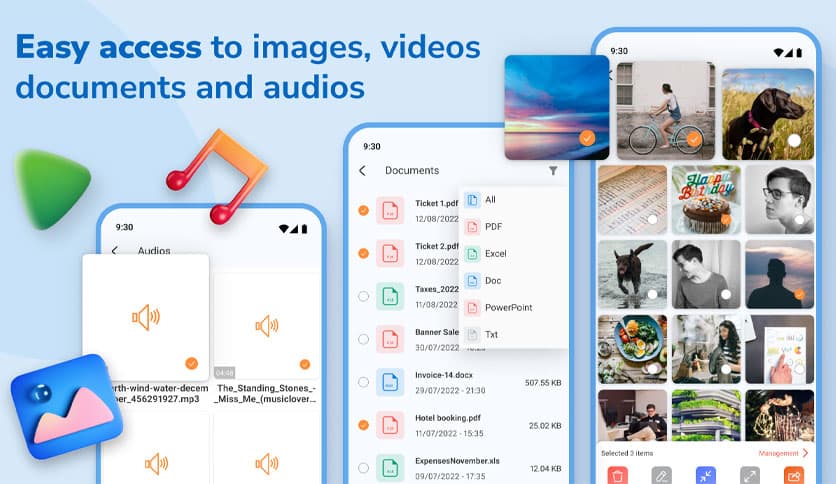This screenshot has width=836, height=484.
Task: Tap the gray expand arrows icon
Action: [x=749, y=476]
